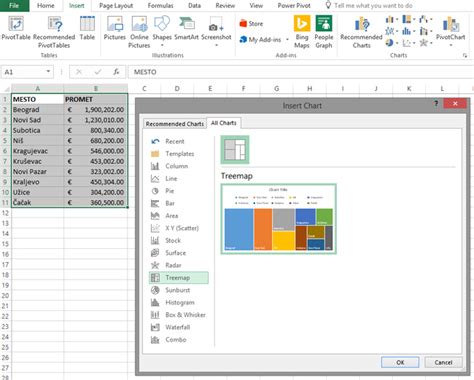
Task: Open the Shapes gallery
Action: point(162,32)
